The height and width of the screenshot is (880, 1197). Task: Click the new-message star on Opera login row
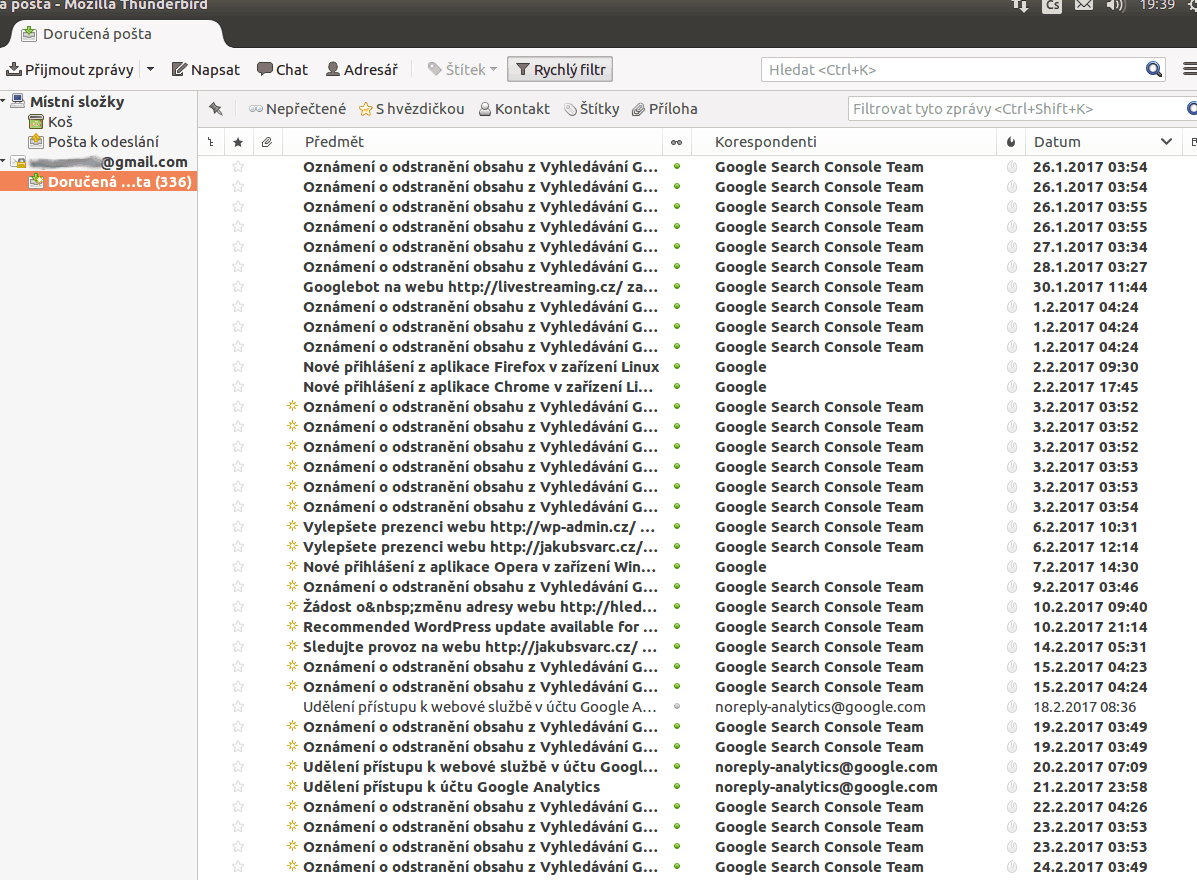(292, 566)
